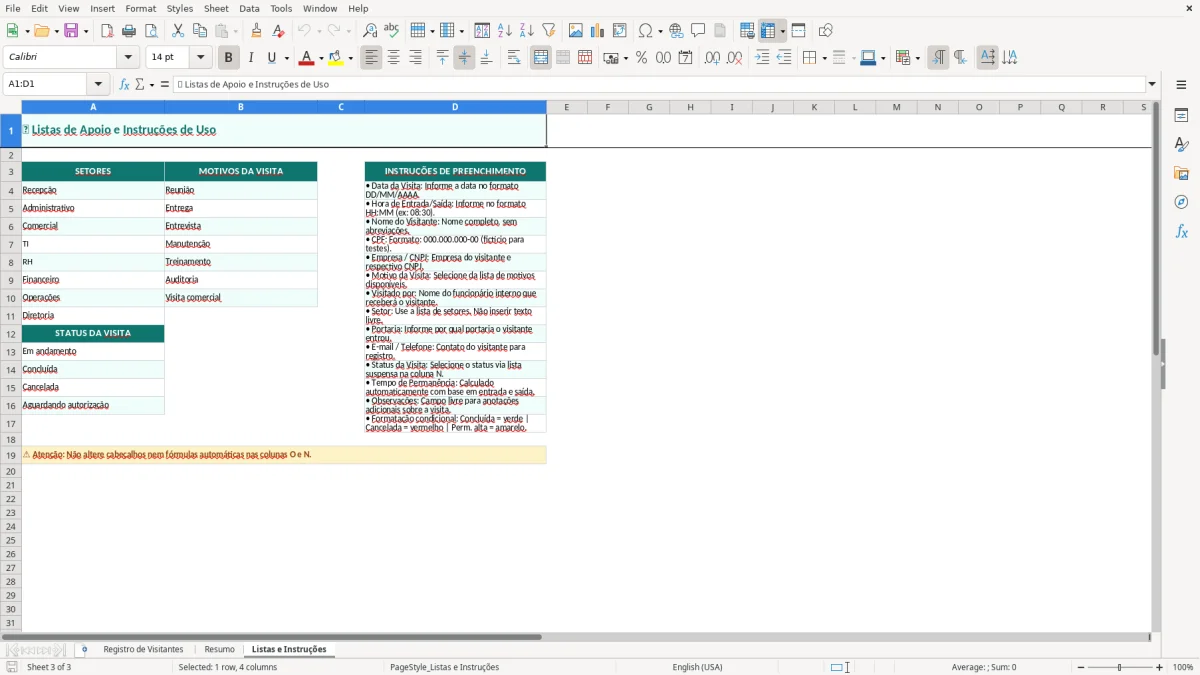
Task: Click Split Window icon
Action: [x=798, y=31]
